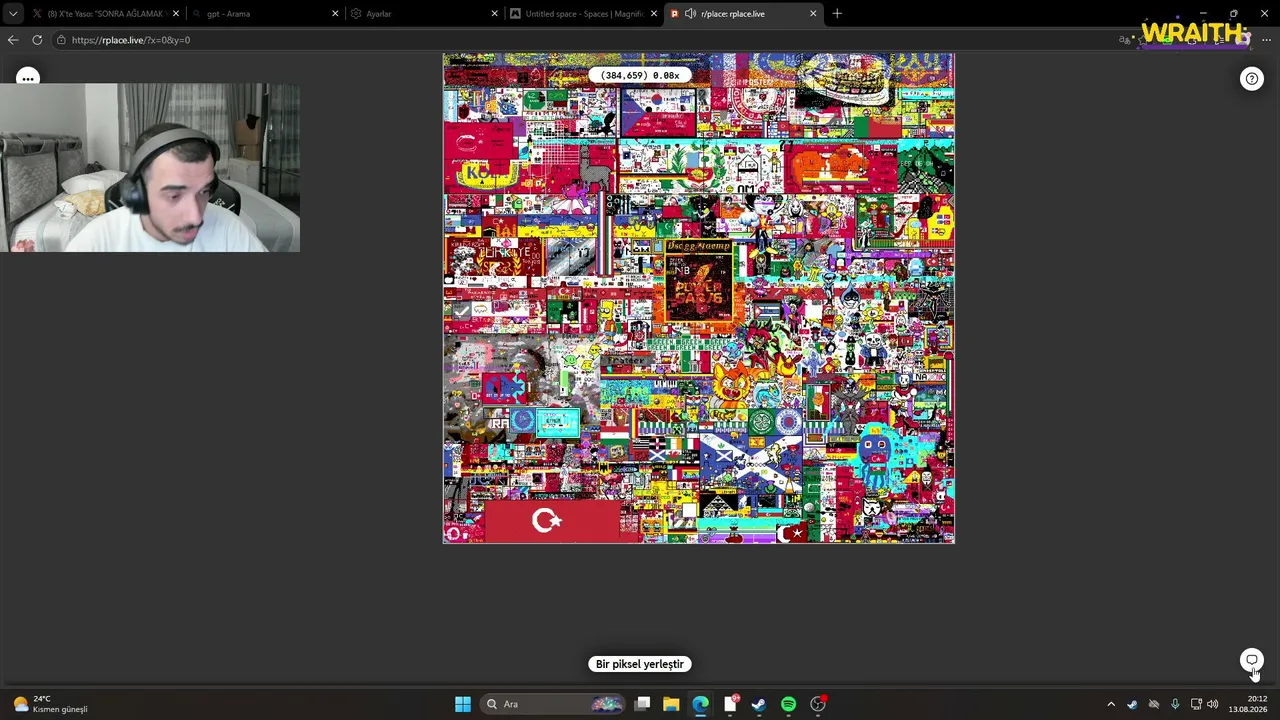Image resolution: width=1280 pixels, height=720 pixels.
Task: Open the chat bubble button
Action: pos(1251,660)
